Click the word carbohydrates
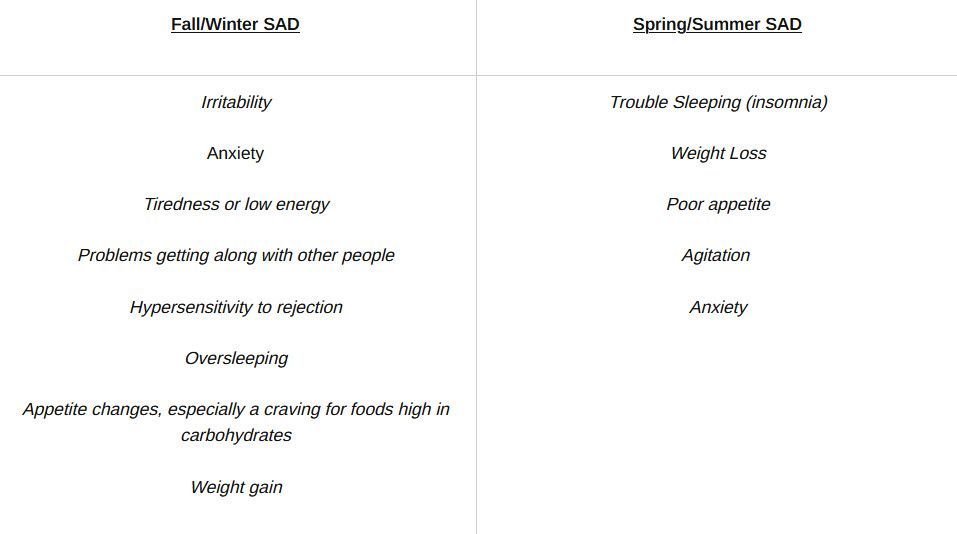This screenshot has width=957, height=534. 236,436
